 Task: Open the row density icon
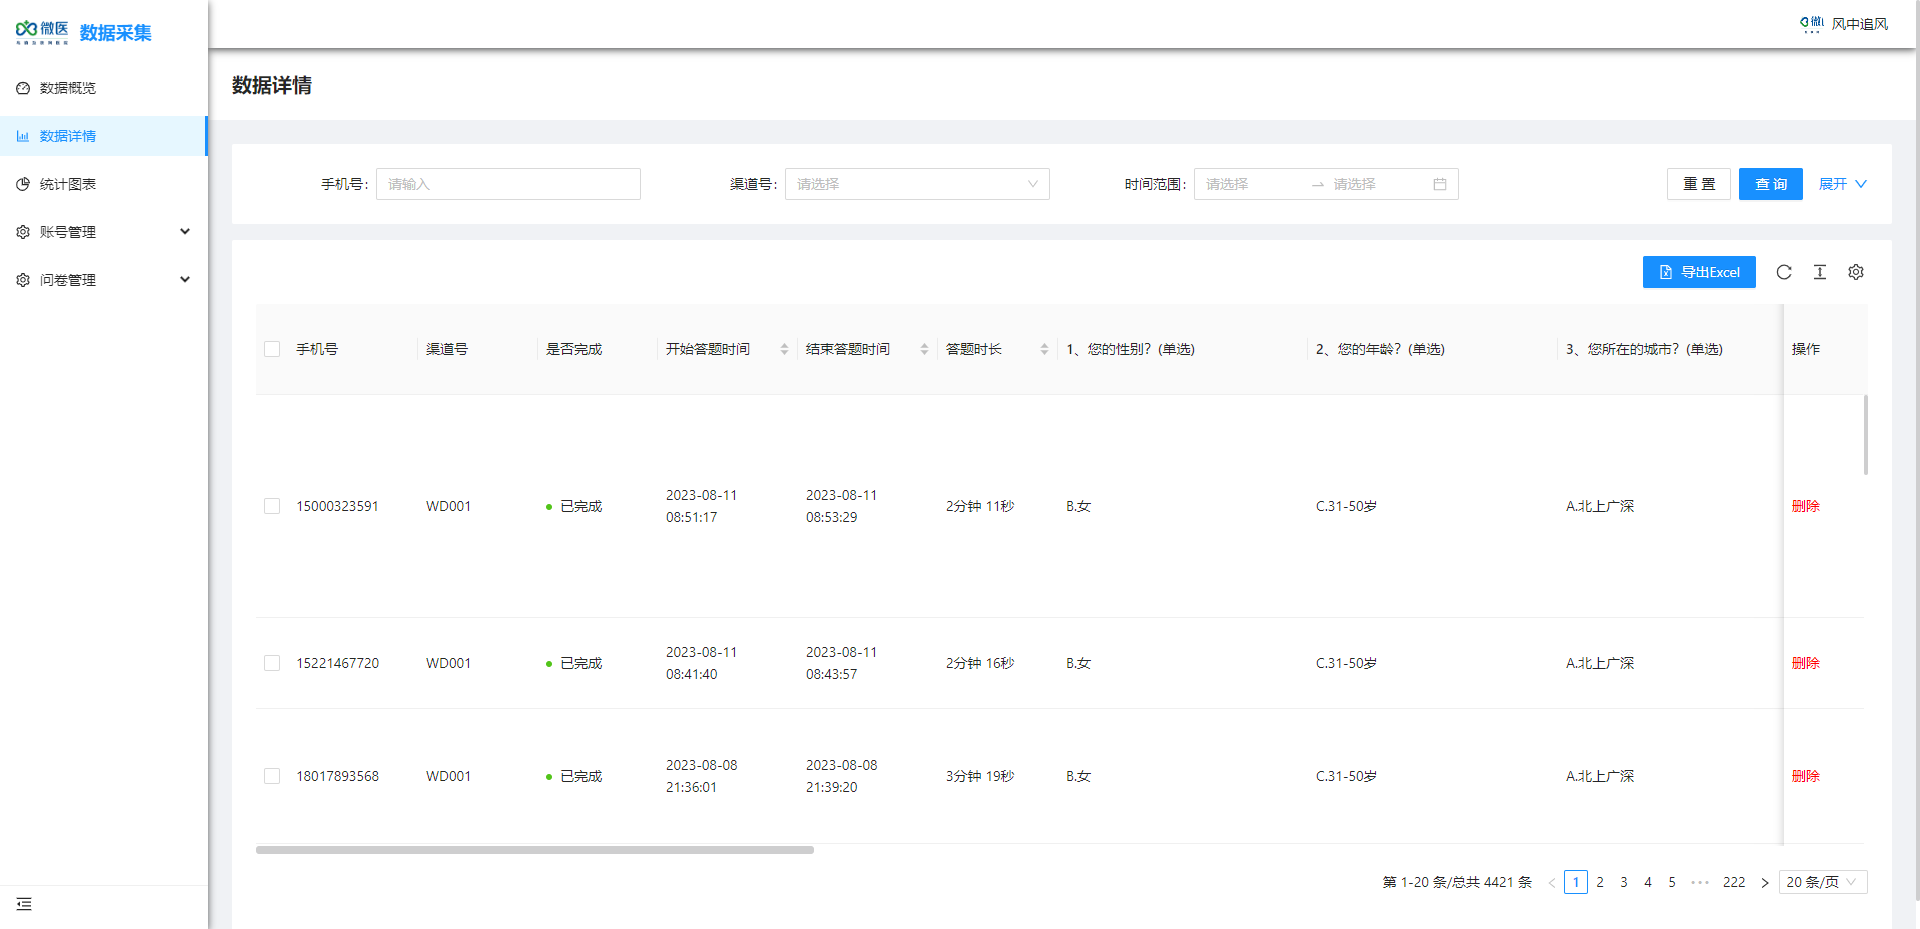pyautogui.click(x=1820, y=272)
